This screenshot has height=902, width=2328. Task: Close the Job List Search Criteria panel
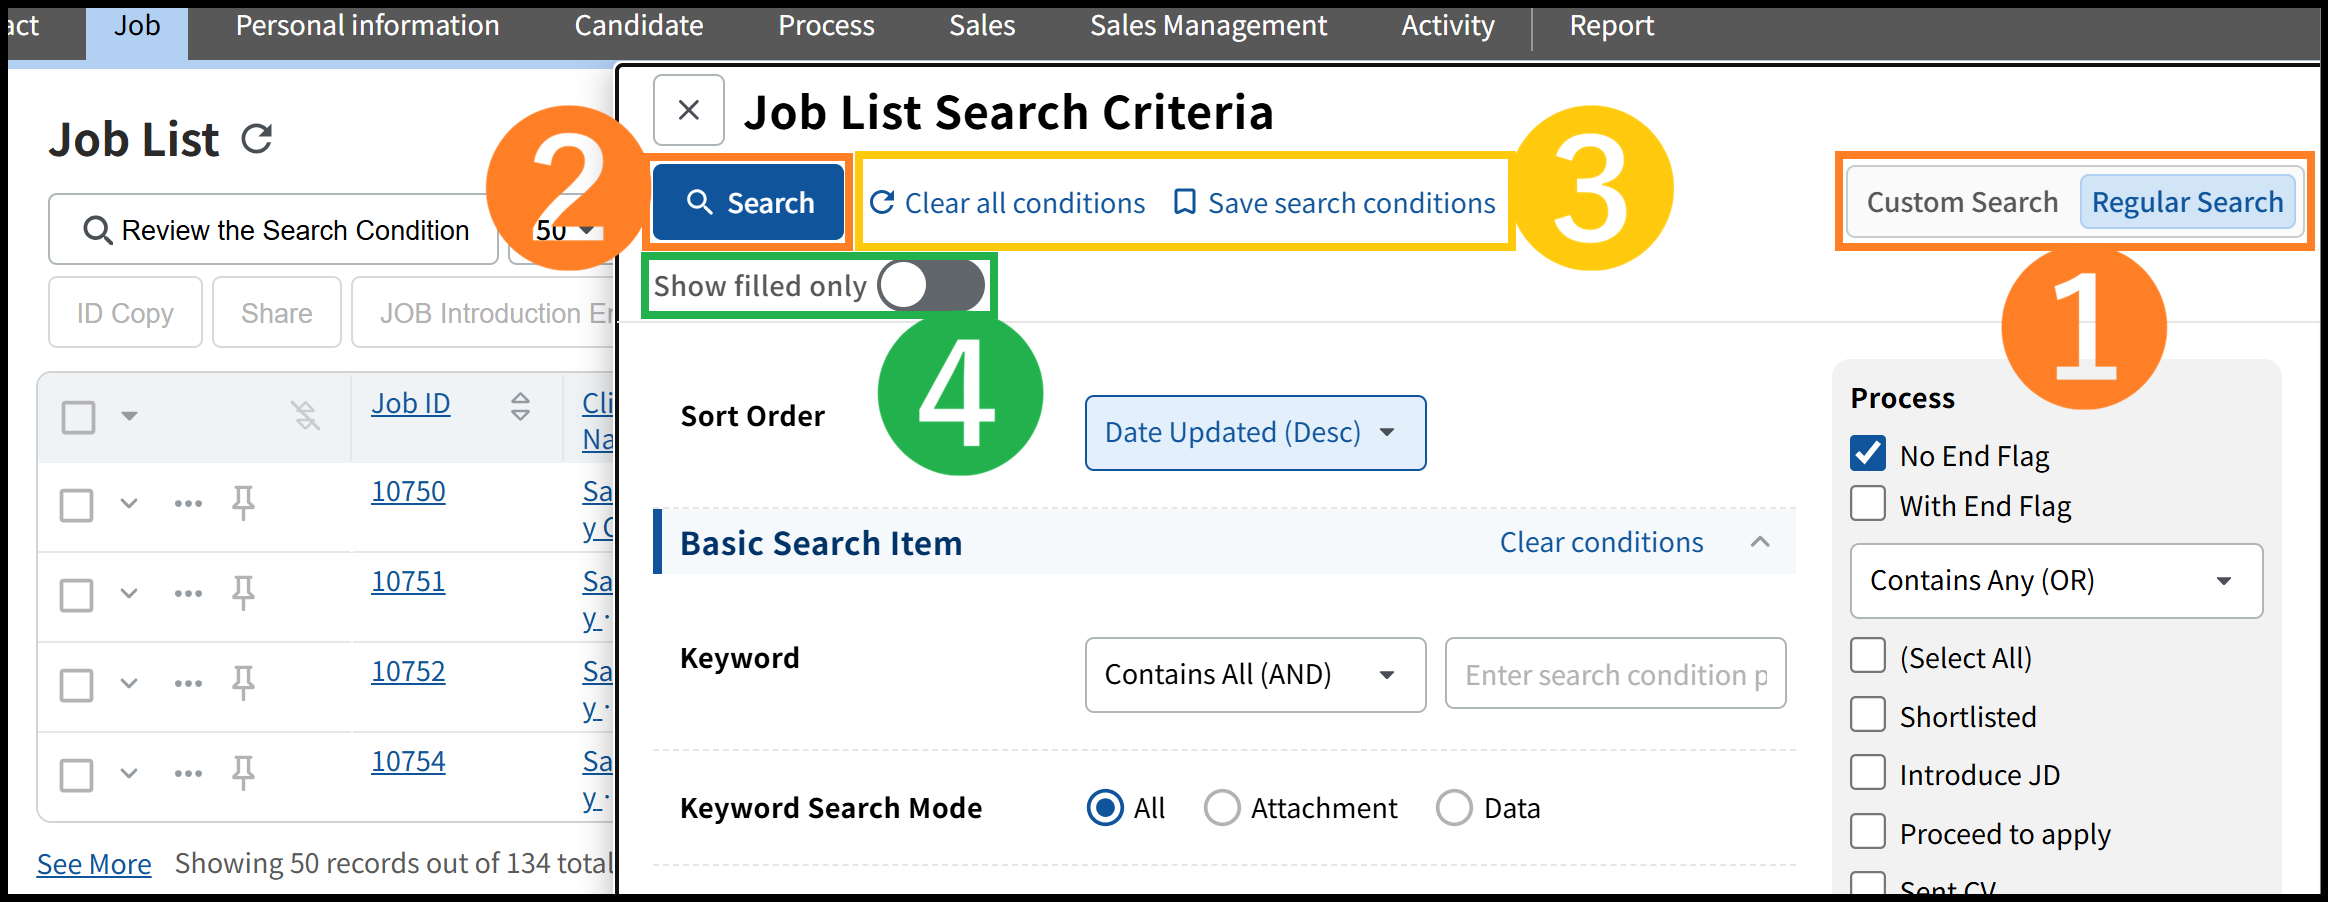pyautogui.click(x=688, y=110)
